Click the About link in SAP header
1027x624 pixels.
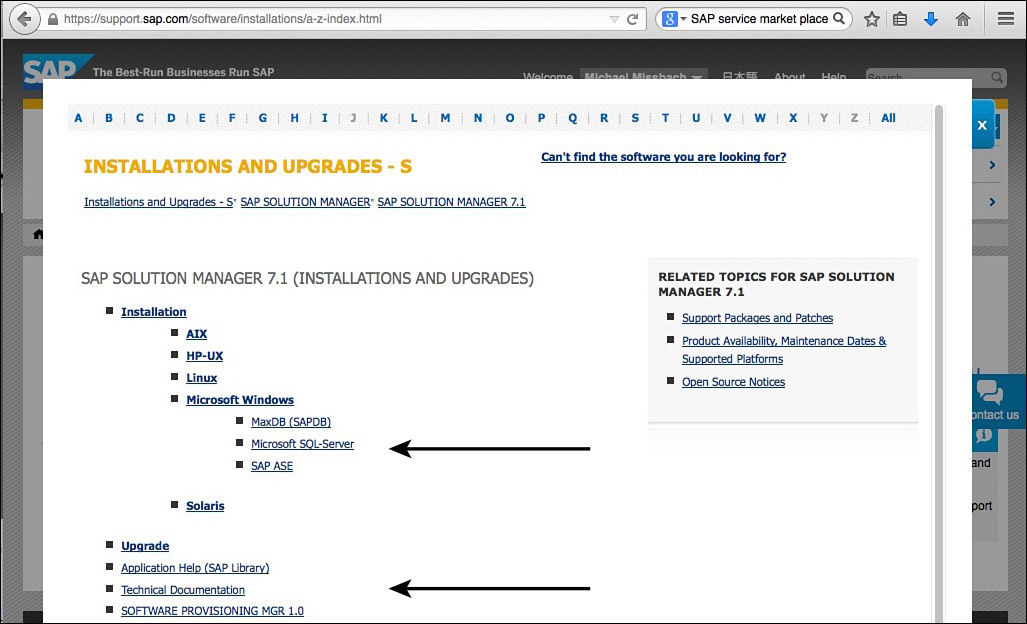pos(789,77)
